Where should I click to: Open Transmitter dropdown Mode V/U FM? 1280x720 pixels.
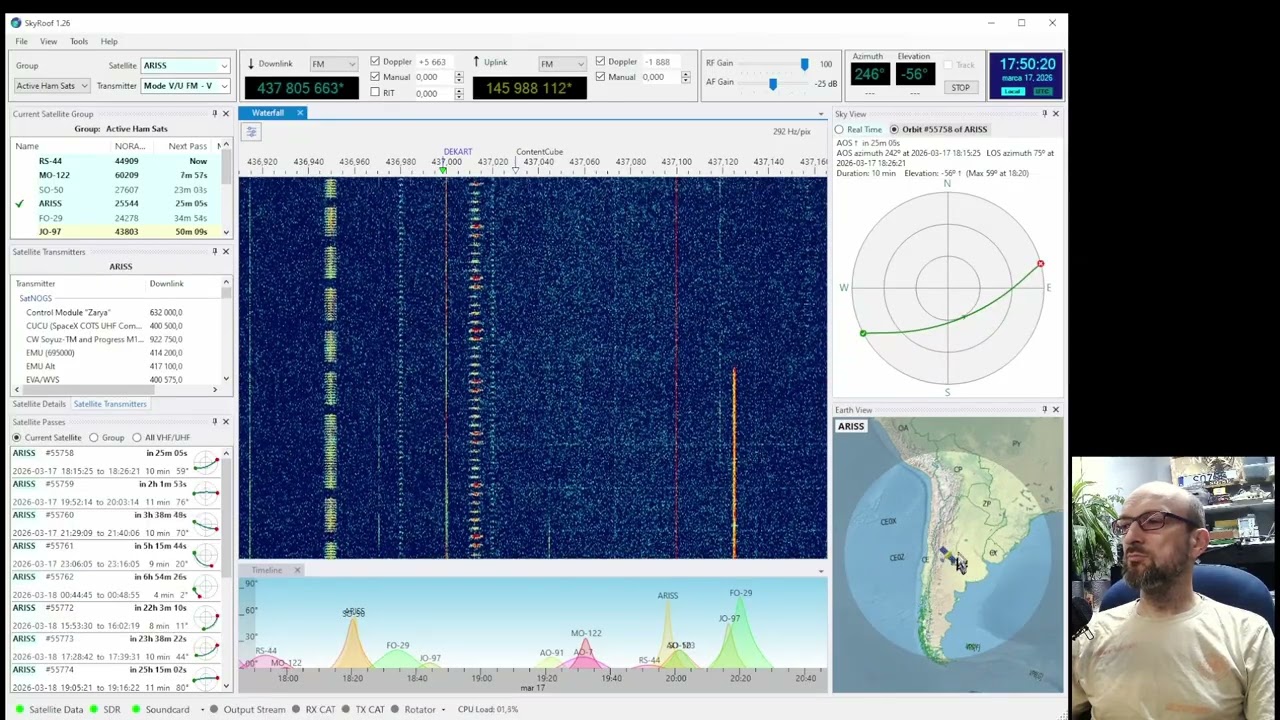(x=185, y=86)
